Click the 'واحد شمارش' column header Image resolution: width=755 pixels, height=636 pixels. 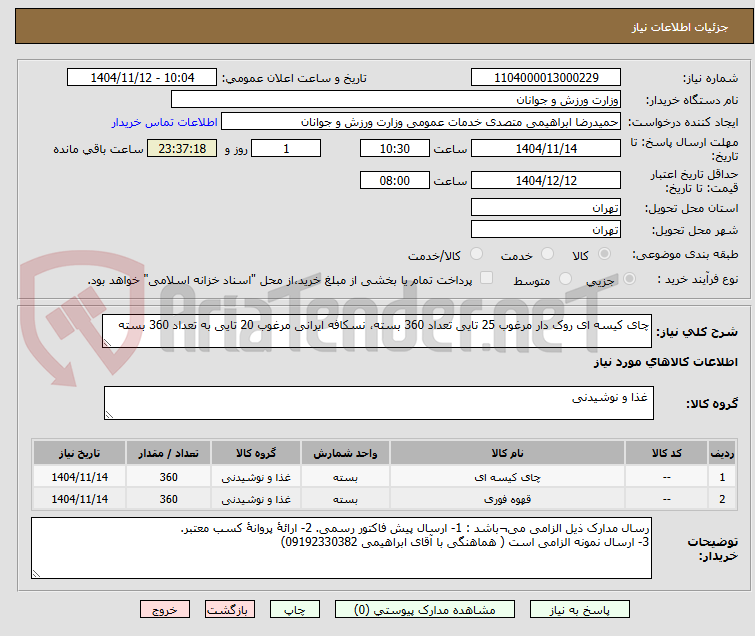[x=345, y=453]
